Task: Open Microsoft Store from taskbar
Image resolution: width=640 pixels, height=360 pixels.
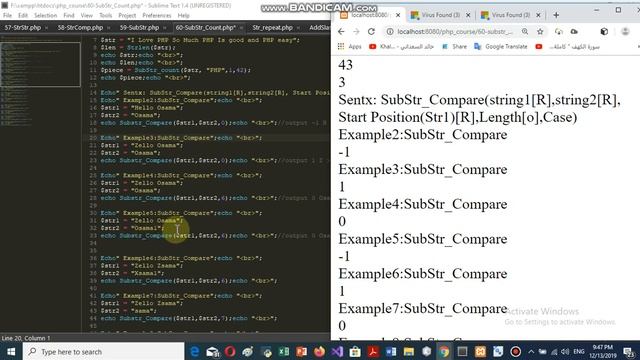Action: click(355, 351)
